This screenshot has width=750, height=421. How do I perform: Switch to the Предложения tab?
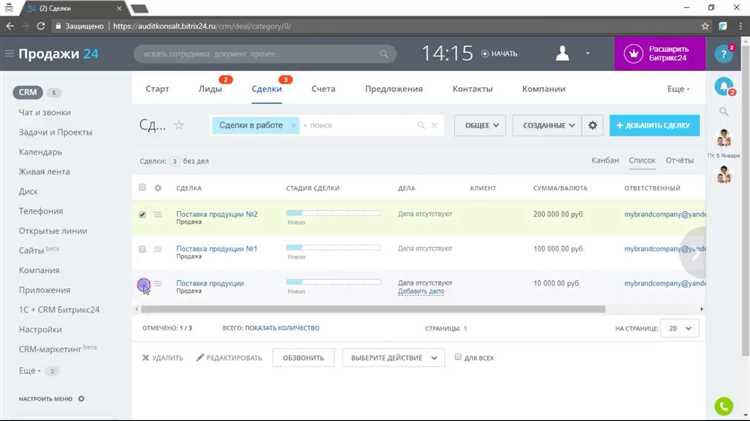[394, 89]
